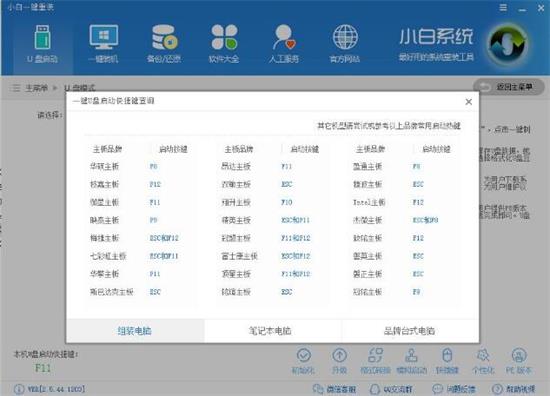Open the 官方网站 globe icon
The height and width of the screenshot is (396, 550).
tap(345, 37)
